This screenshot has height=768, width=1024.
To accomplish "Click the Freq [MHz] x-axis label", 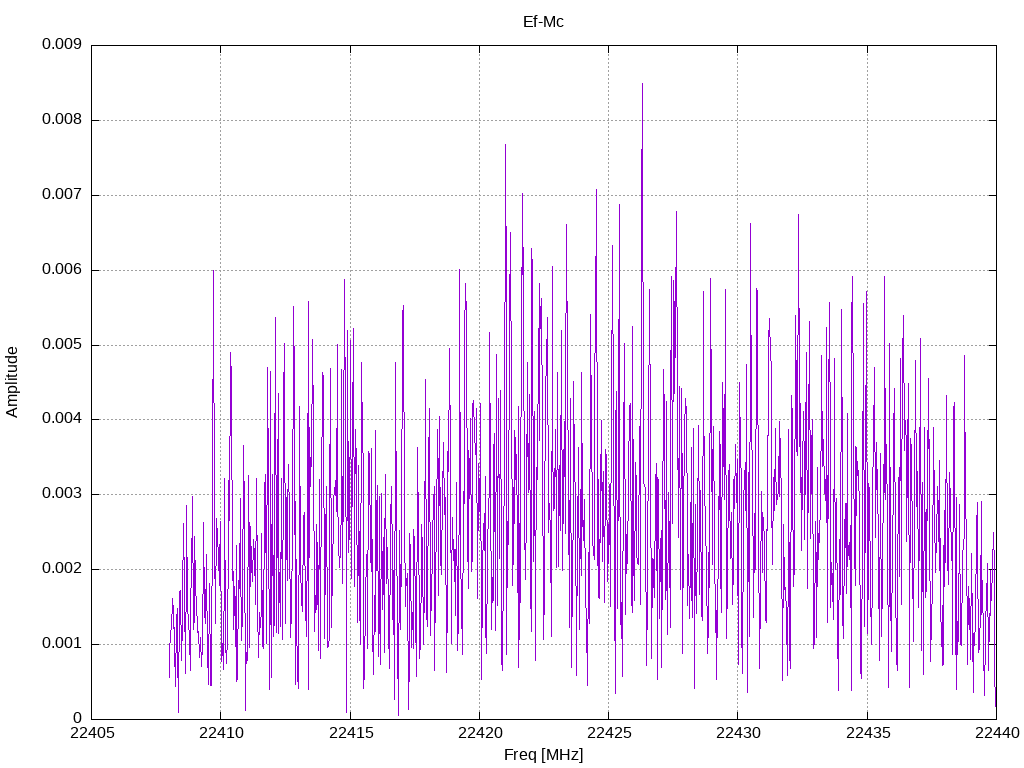I will tap(543, 755).
